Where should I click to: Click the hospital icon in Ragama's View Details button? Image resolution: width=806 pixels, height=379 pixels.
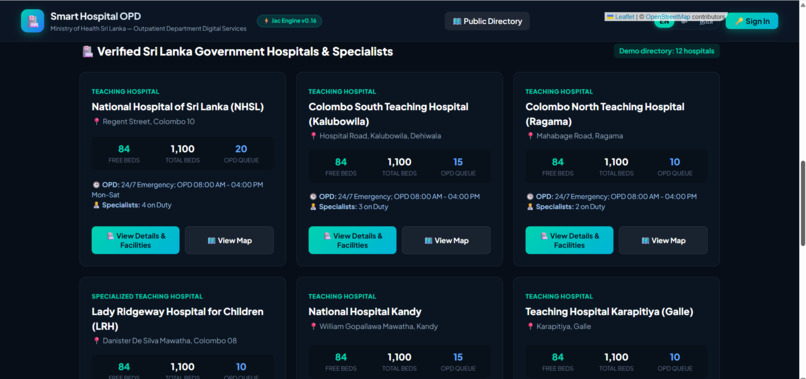(544, 236)
